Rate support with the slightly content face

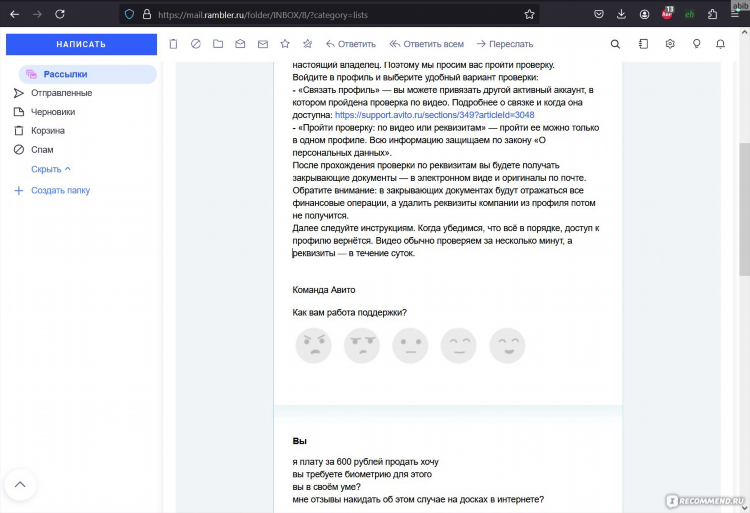tap(459, 346)
